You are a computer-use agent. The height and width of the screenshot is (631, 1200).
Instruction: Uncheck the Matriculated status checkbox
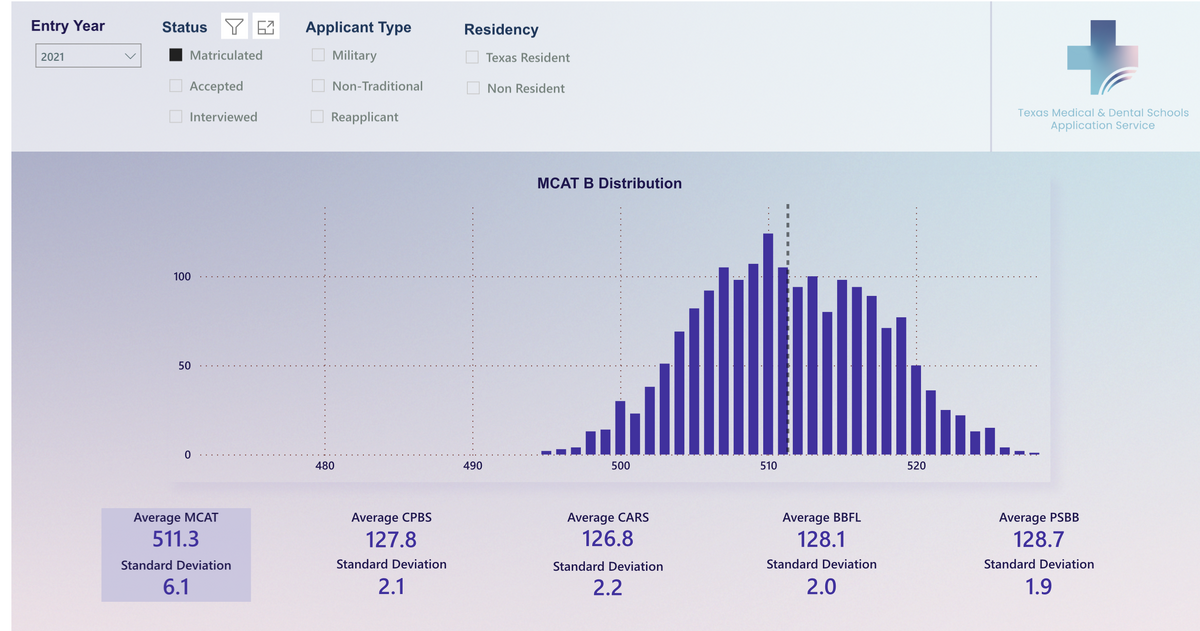176,55
